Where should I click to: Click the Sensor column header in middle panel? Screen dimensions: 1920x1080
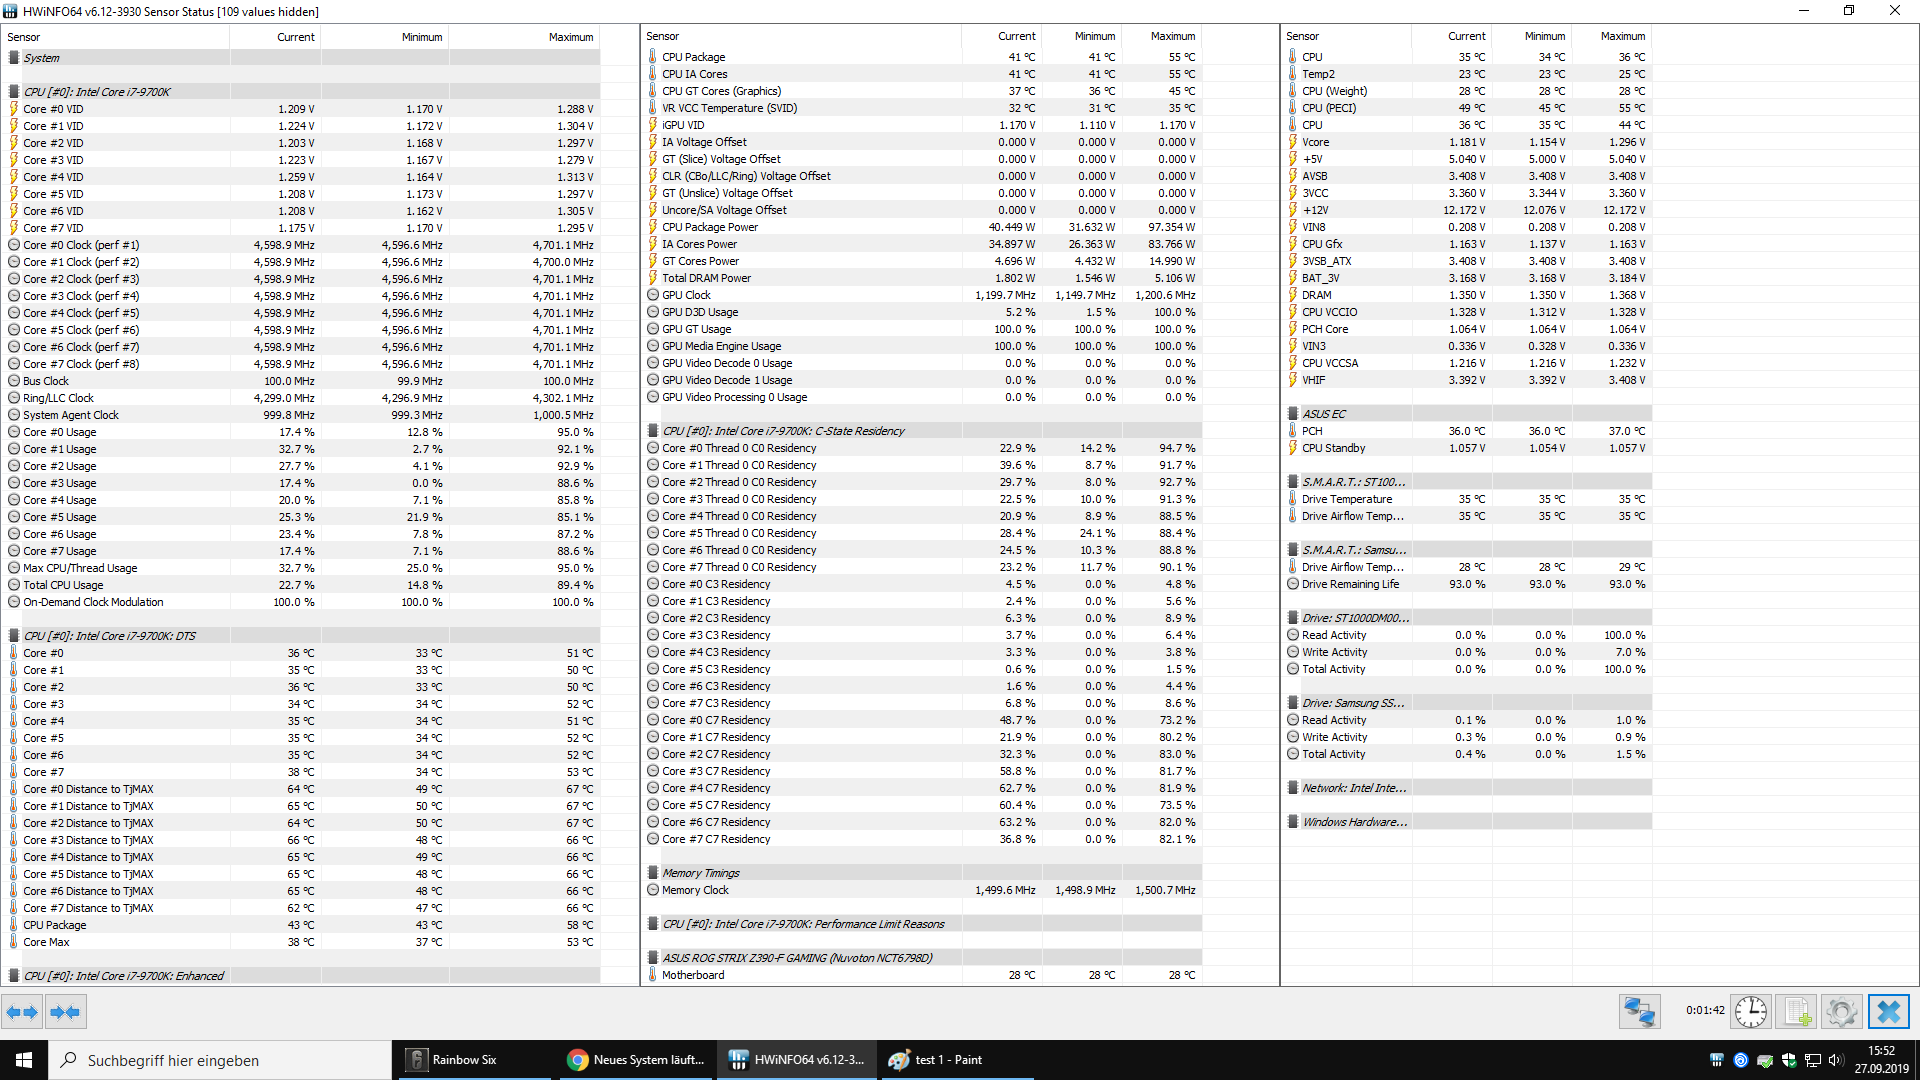click(x=663, y=36)
